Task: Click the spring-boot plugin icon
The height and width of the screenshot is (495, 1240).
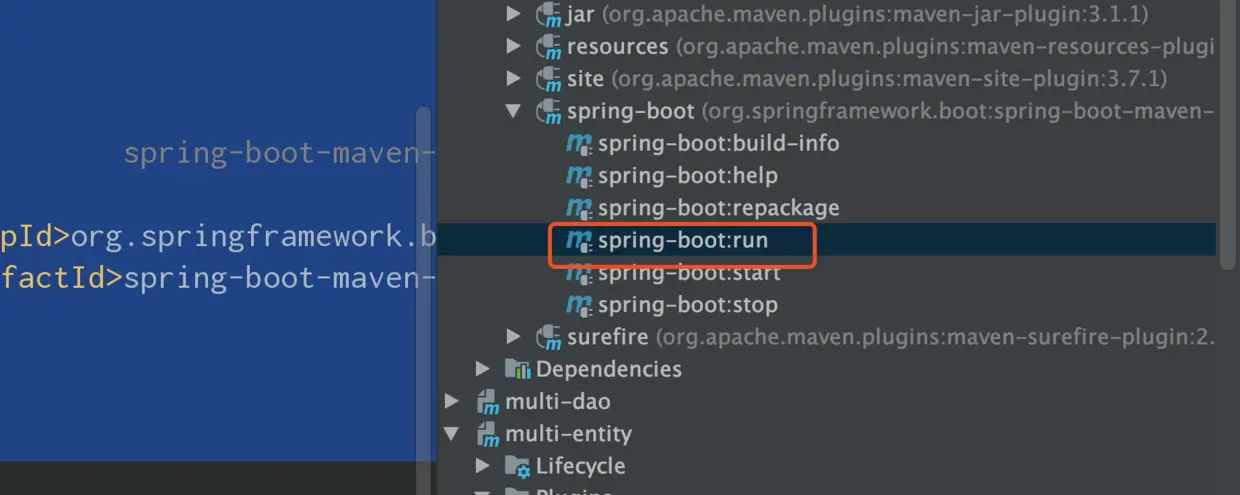Action: [x=548, y=112]
